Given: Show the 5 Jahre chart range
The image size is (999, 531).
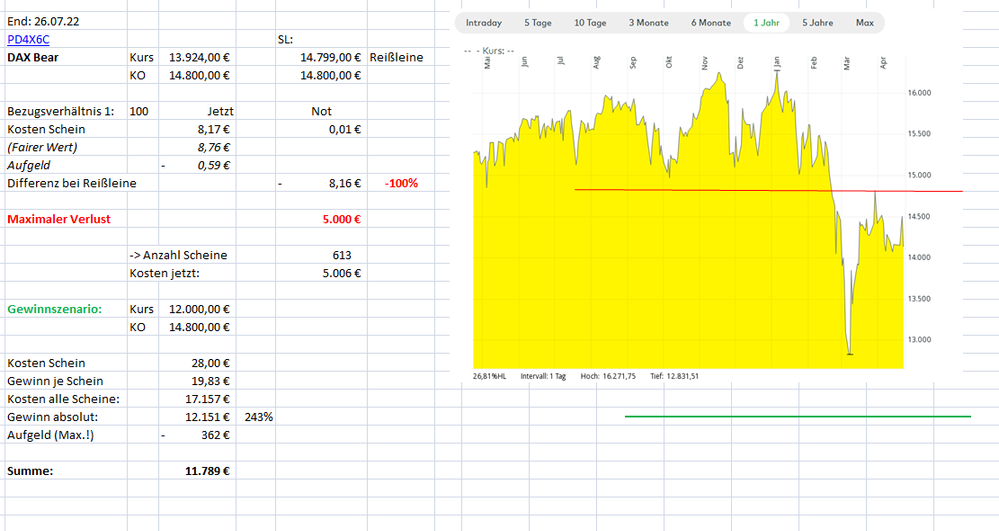Looking at the screenshot, I should (x=817, y=23).
